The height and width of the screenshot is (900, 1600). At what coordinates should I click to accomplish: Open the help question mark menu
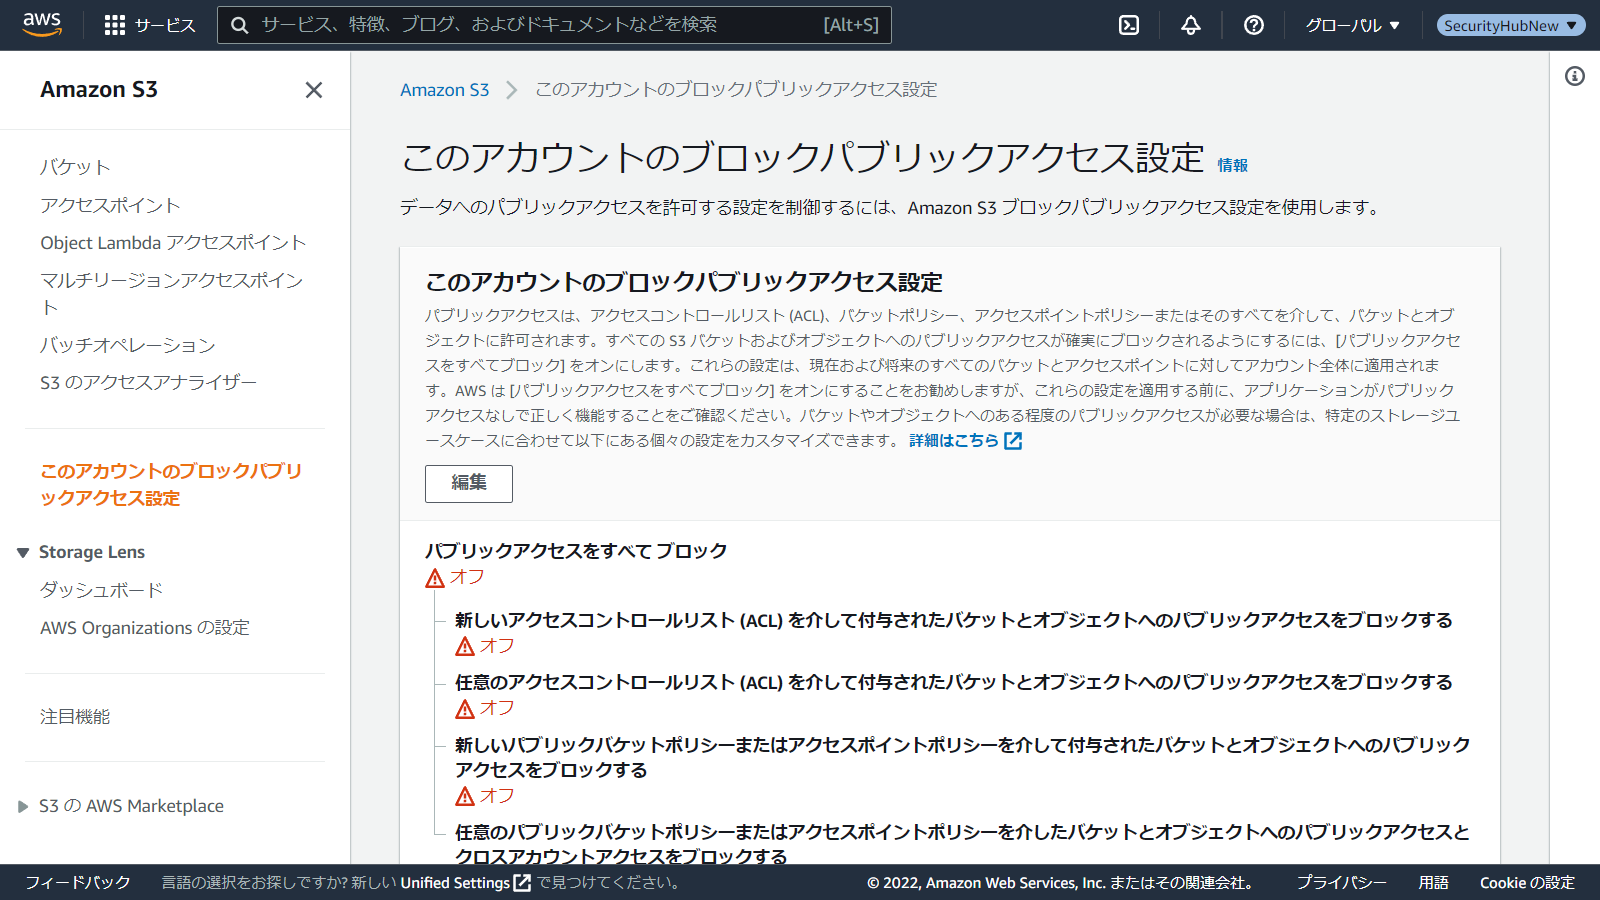click(1253, 25)
